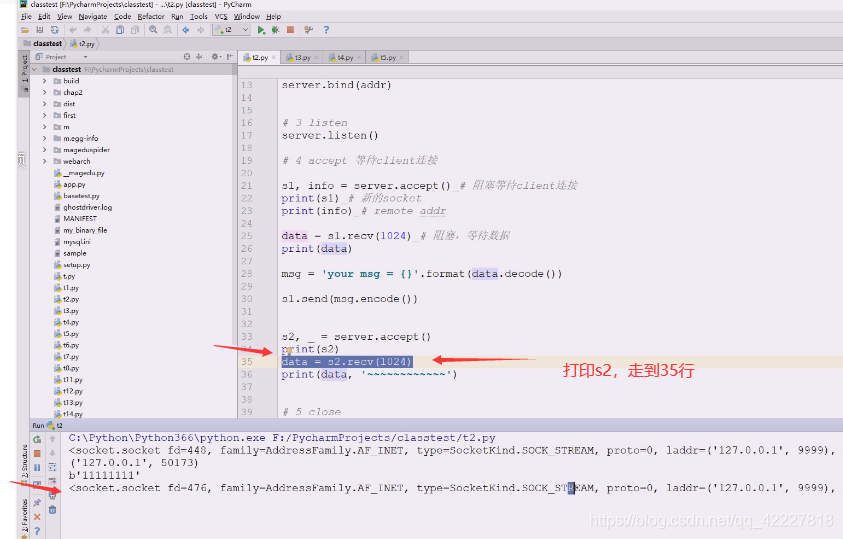Start debugging with the bug icon
843x539 pixels.
coord(275,30)
